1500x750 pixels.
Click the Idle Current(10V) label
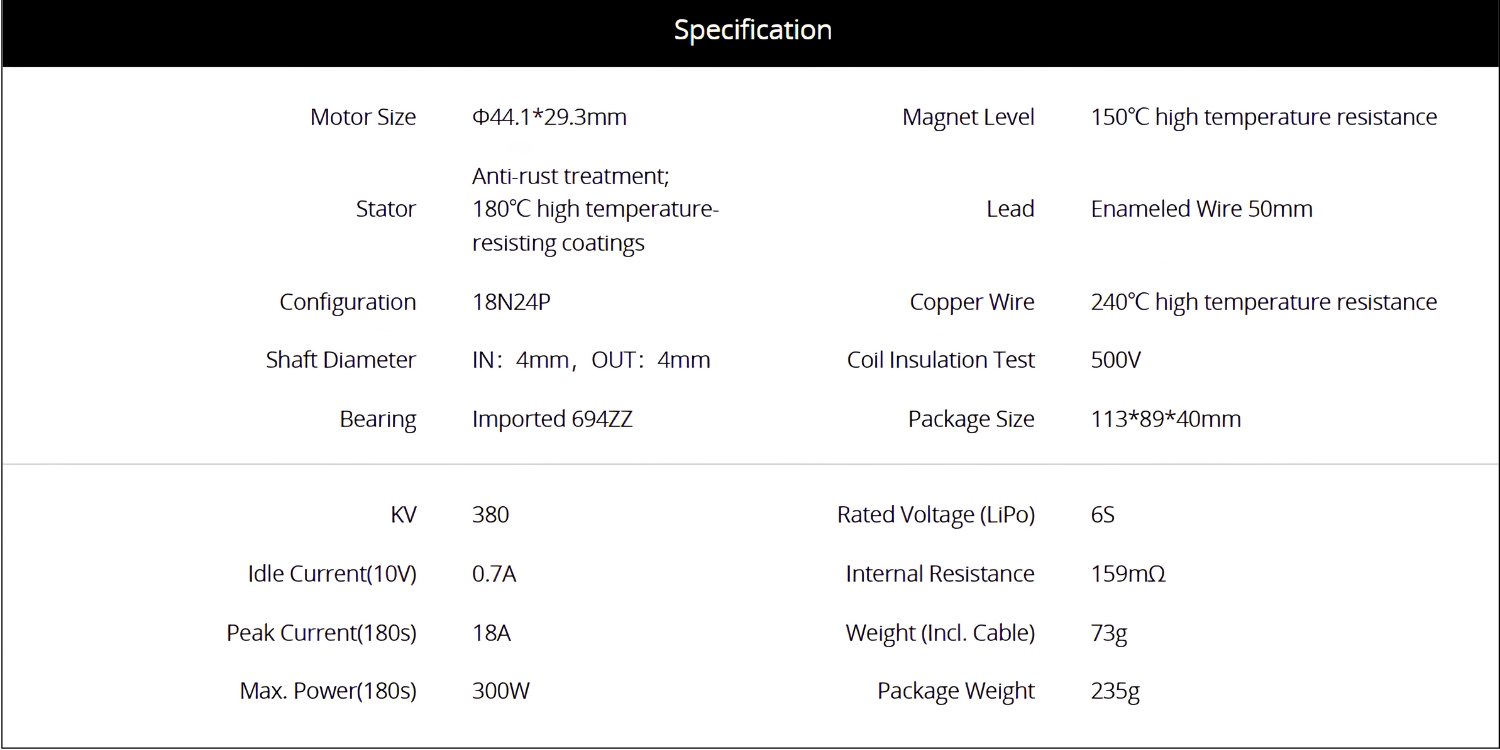(x=332, y=574)
